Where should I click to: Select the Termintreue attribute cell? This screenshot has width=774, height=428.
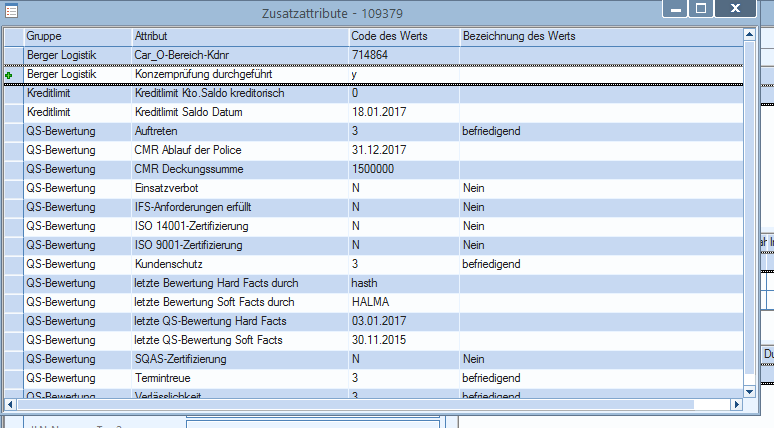point(240,378)
